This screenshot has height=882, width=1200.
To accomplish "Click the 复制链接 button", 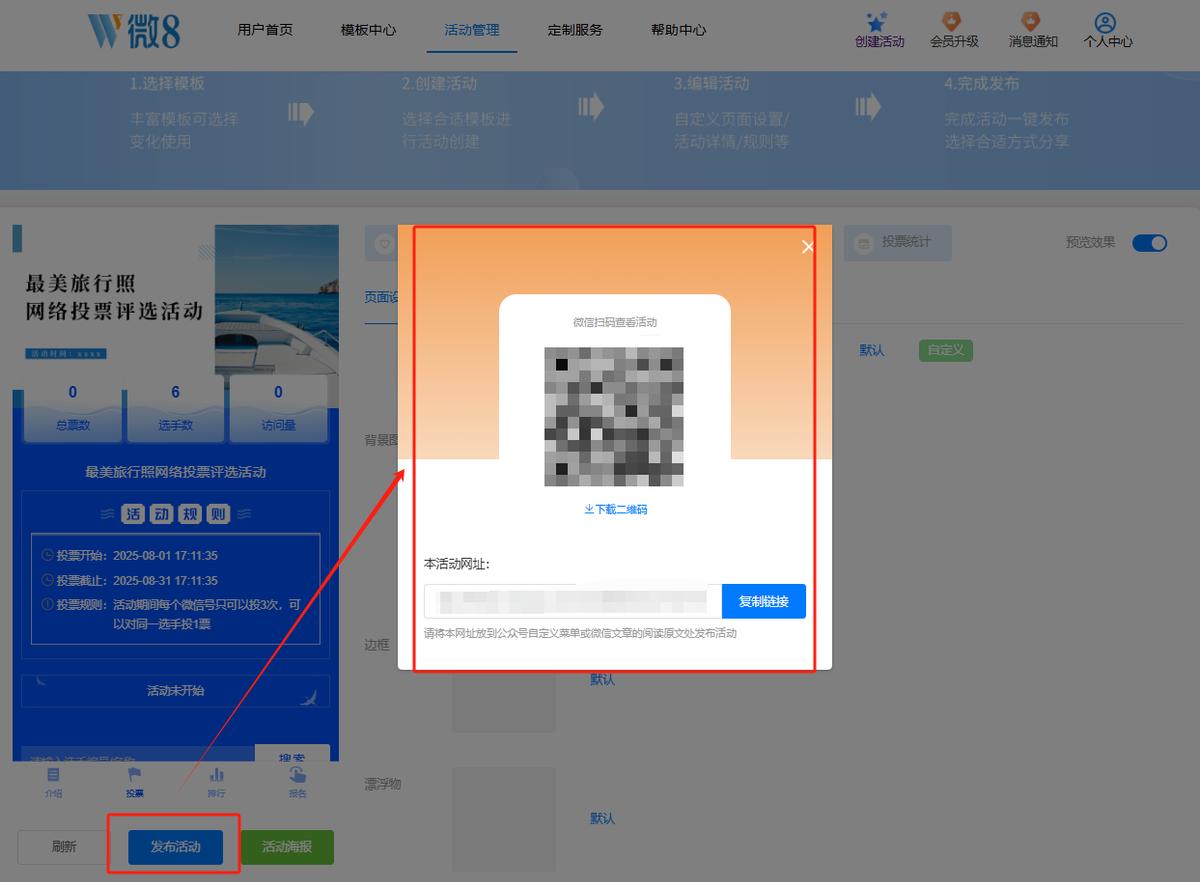I will coord(764,601).
